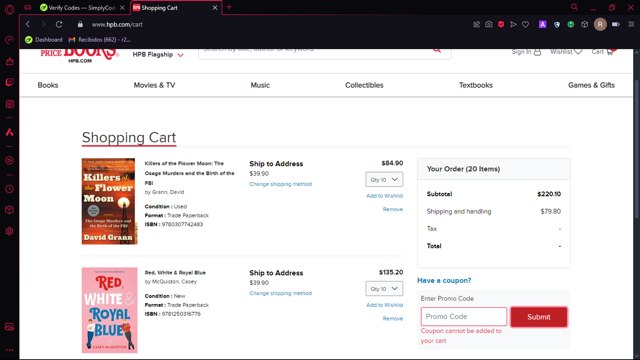Open Easy Setup icon in toolbar

tap(631, 24)
